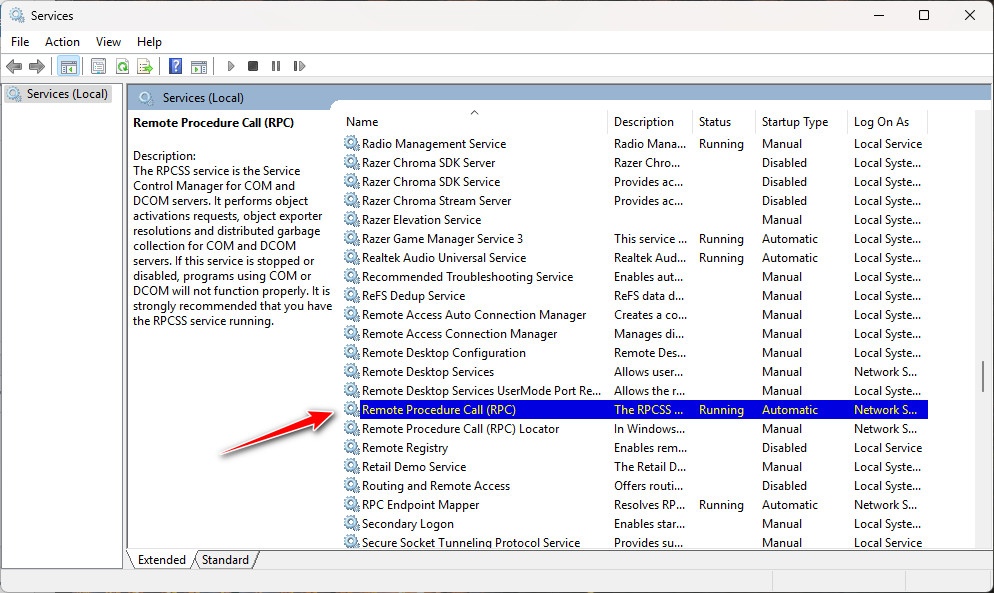The image size is (994, 593).
Task: Click gear icon of RPC Endpoint Mapper
Action: pos(352,505)
